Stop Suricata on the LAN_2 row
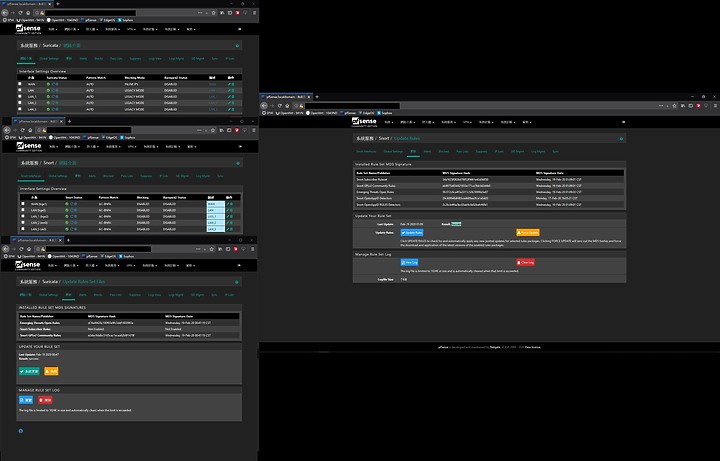The width and height of the screenshot is (720, 461). click(x=57, y=103)
